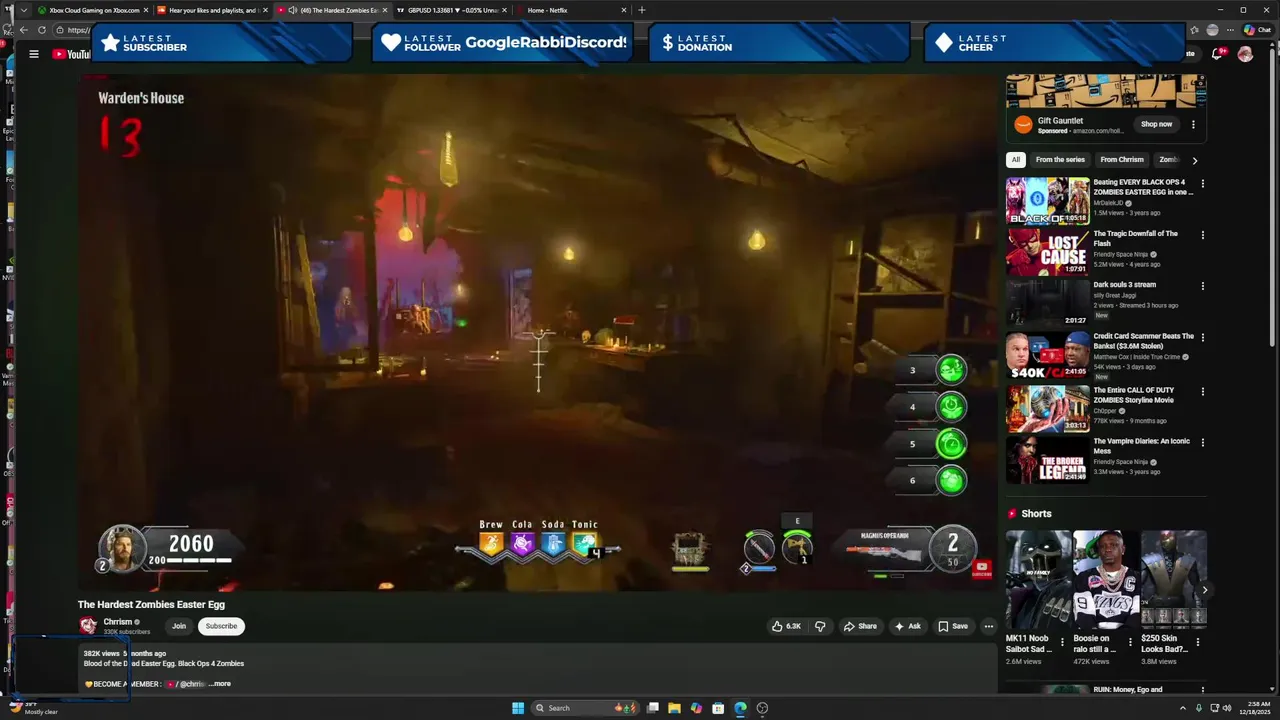This screenshot has width=1280, height=720.
Task: Expand description with ...more
Action: pos(220,684)
